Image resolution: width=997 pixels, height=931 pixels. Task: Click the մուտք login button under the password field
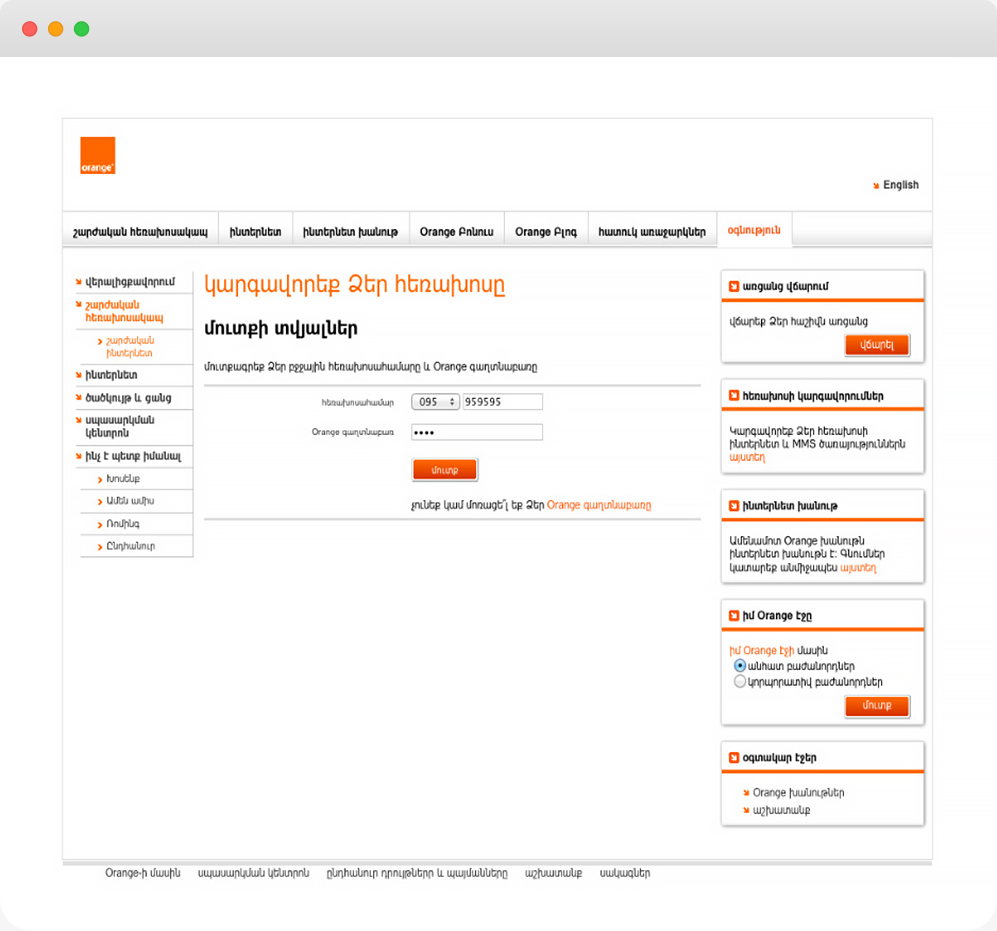coord(444,470)
